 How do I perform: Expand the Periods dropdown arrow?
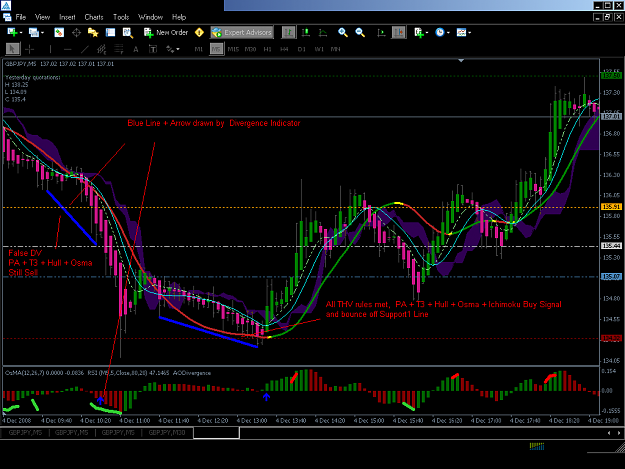pos(448,33)
